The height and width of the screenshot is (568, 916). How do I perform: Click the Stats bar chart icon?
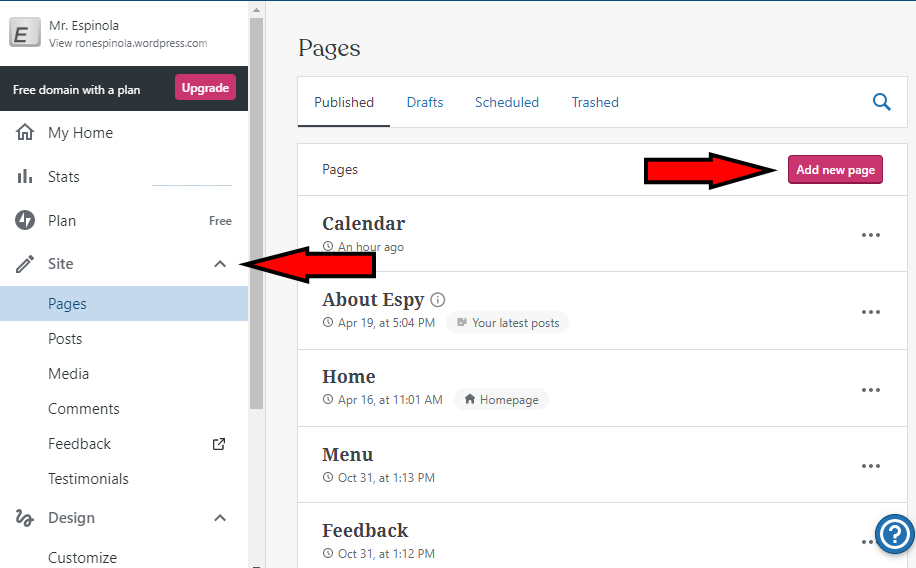[x=25, y=177]
